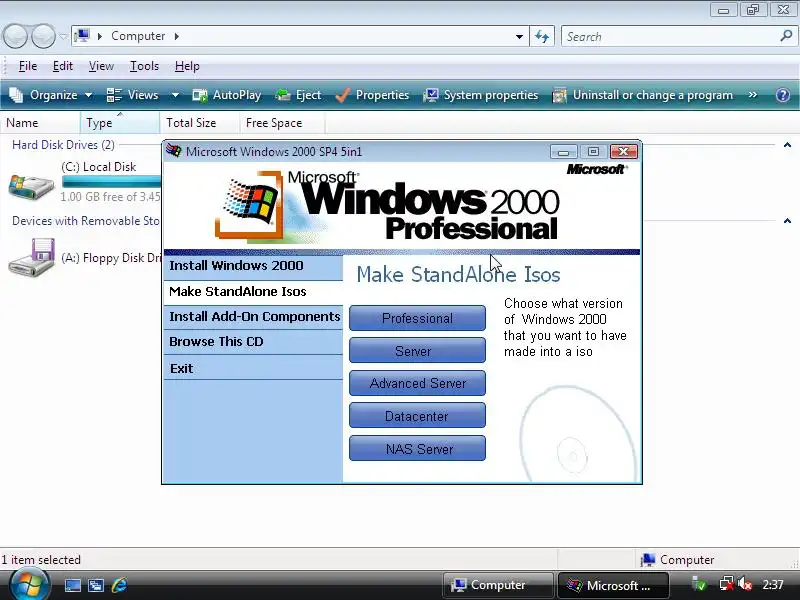Select Browse This CD in sidebar

coord(253,342)
